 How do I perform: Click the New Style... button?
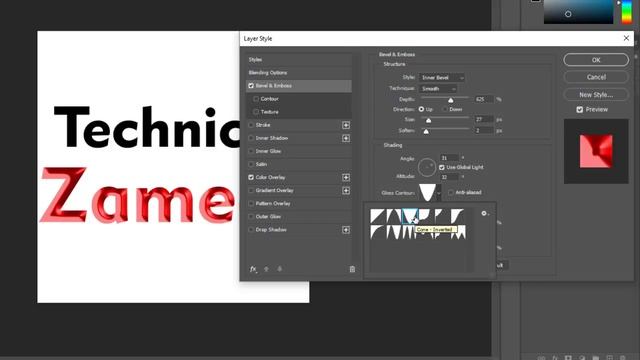(596, 94)
